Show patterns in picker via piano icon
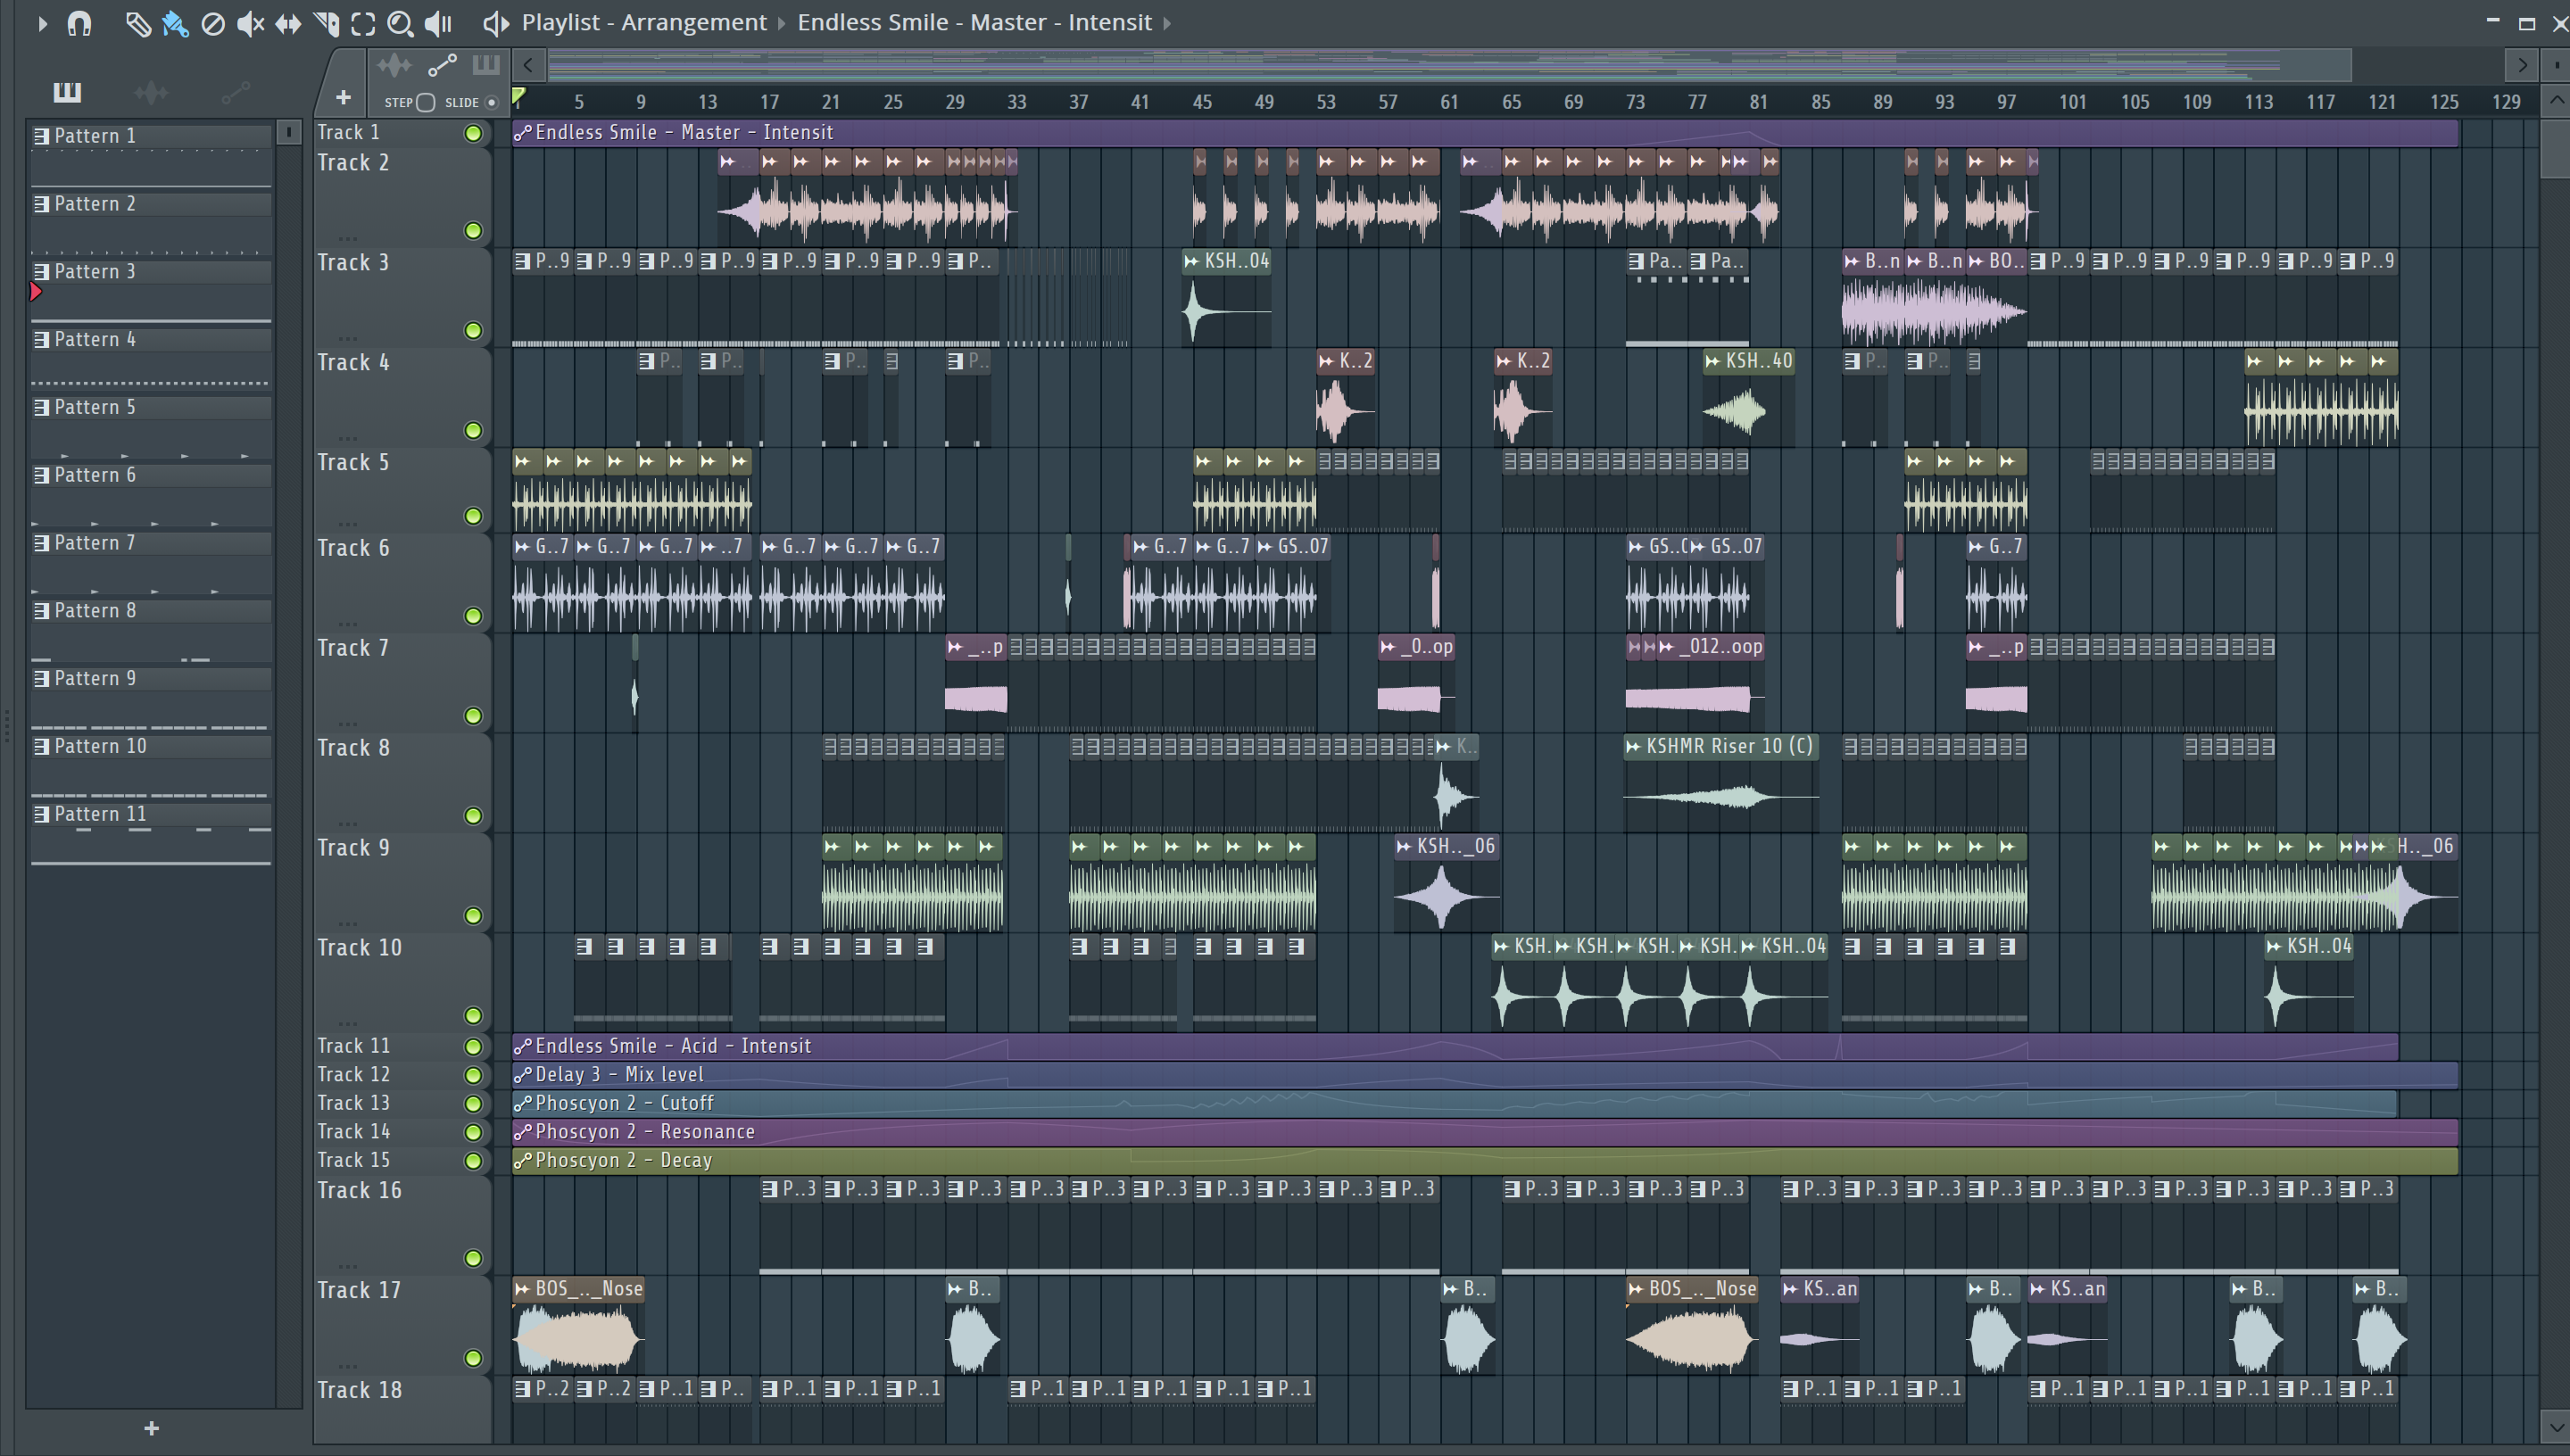The height and width of the screenshot is (1456, 2570). 67,93
